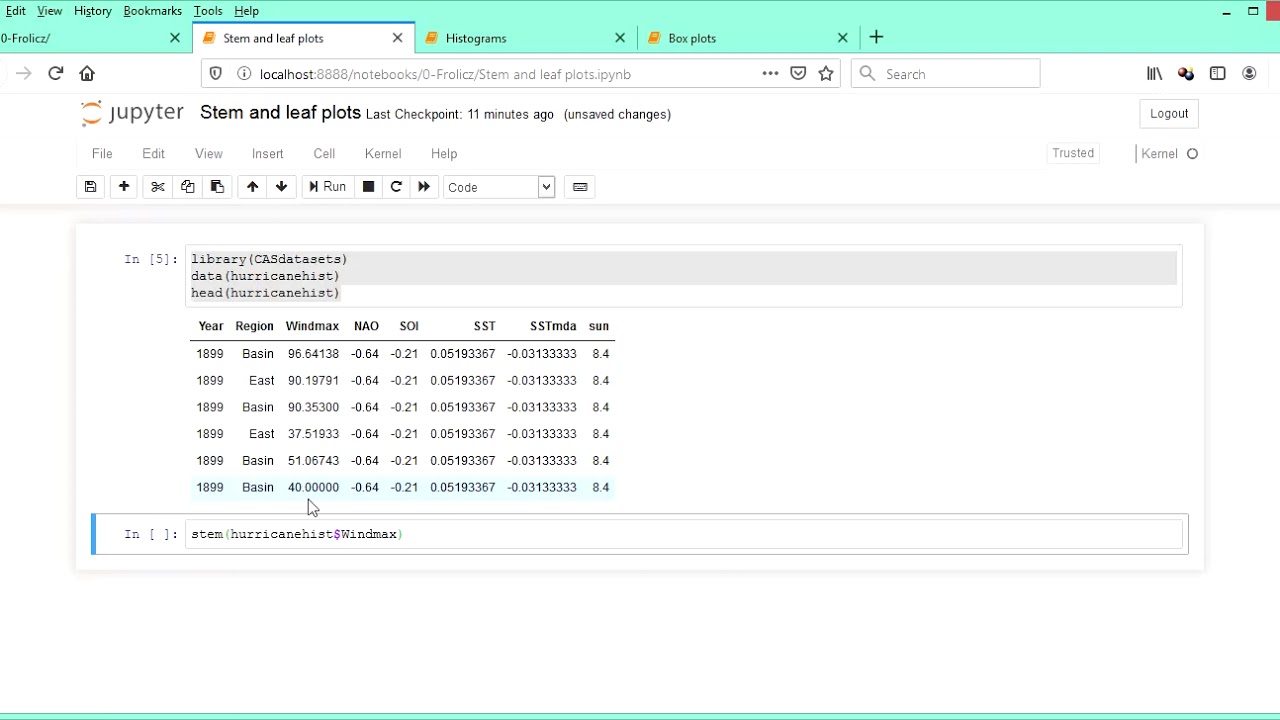1280x720 pixels.
Task: Open Firefox account icon
Action: click(1249, 73)
